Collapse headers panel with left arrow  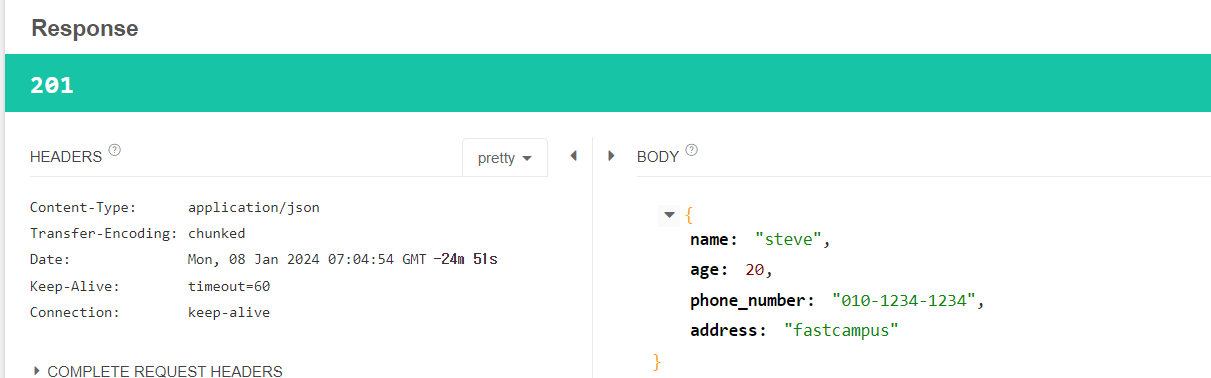coord(573,156)
